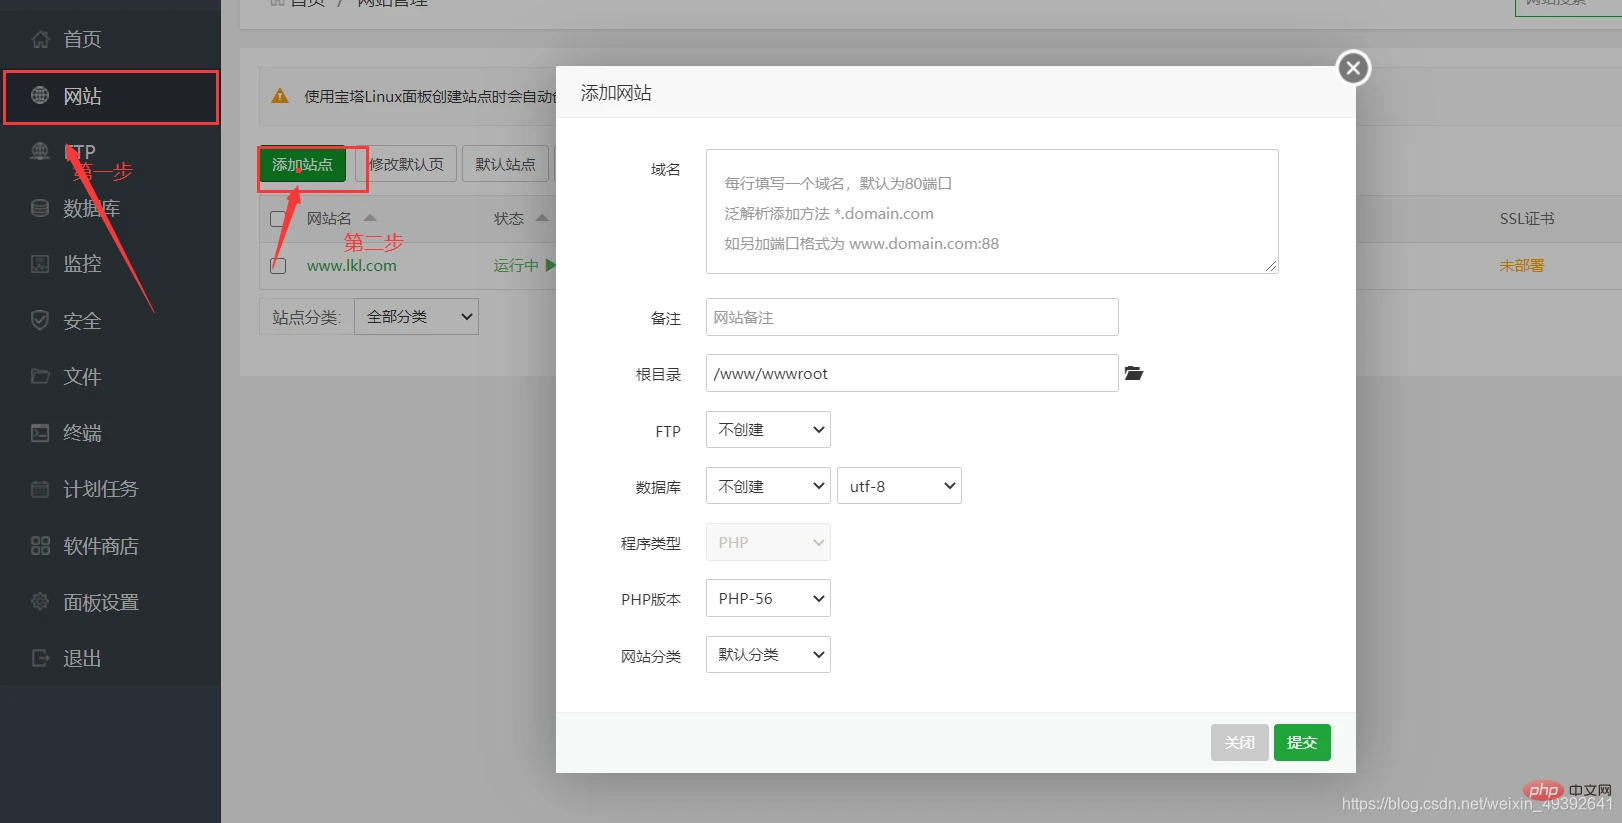Focus the 根目录 /www/wwwroot input field
The width and height of the screenshot is (1622, 823).
pyautogui.click(x=912, y=373)
